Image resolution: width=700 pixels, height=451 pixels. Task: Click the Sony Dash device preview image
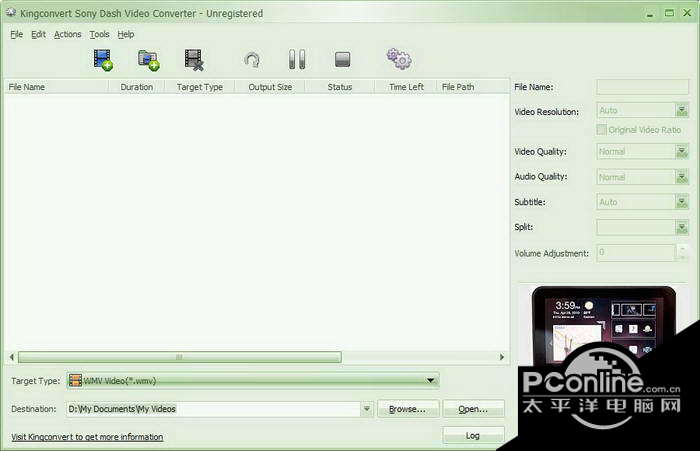[604, 326]
